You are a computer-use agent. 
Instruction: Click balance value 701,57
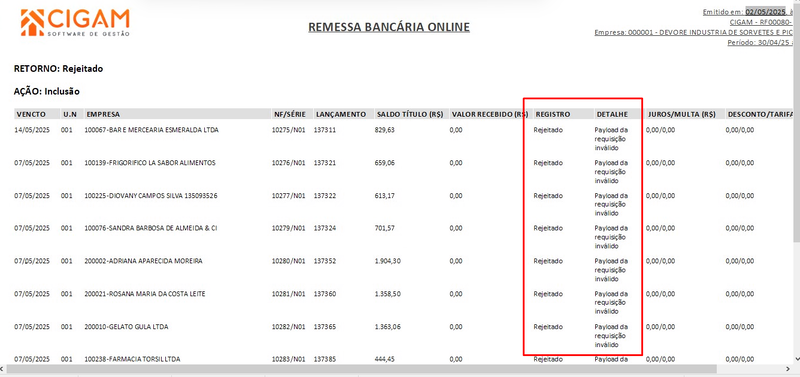[x=385, y=228]
